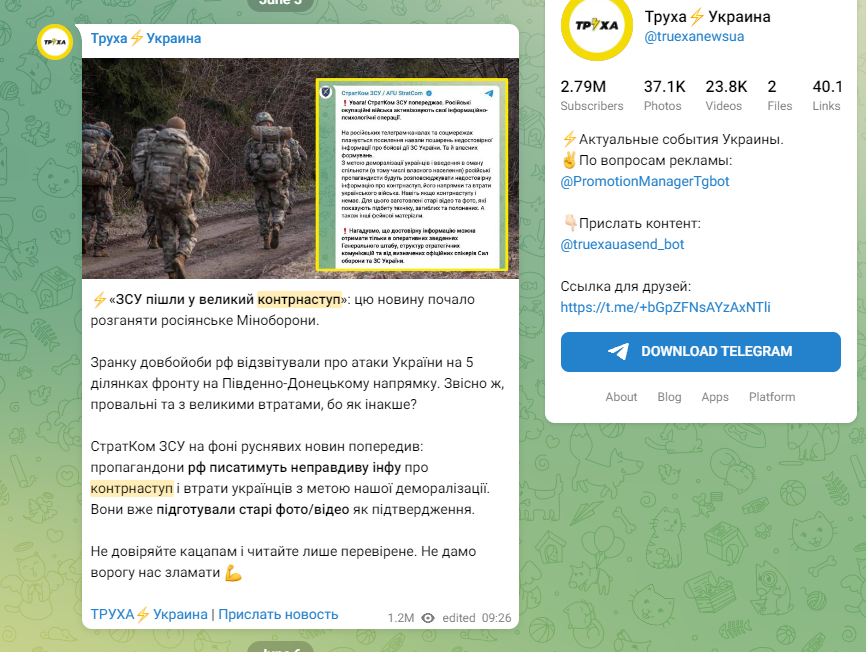Click the 2.79M Subscribers counter
866x652 pixels.
click(592, 96)
